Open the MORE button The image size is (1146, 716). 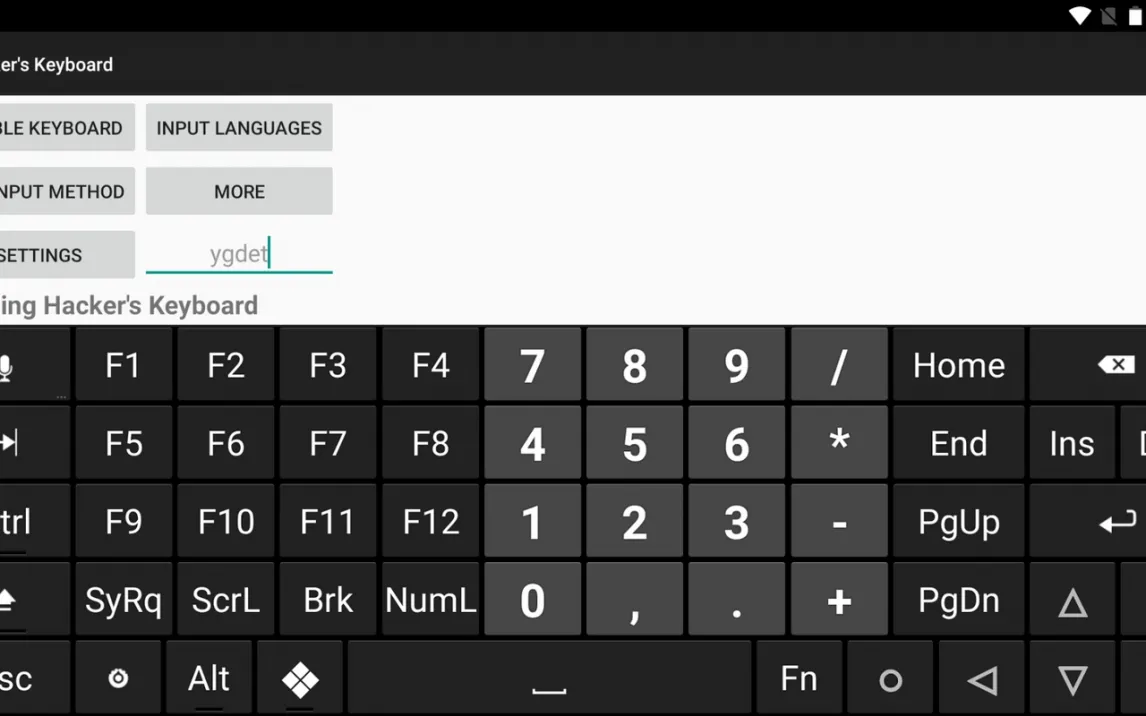click(239, 191)
